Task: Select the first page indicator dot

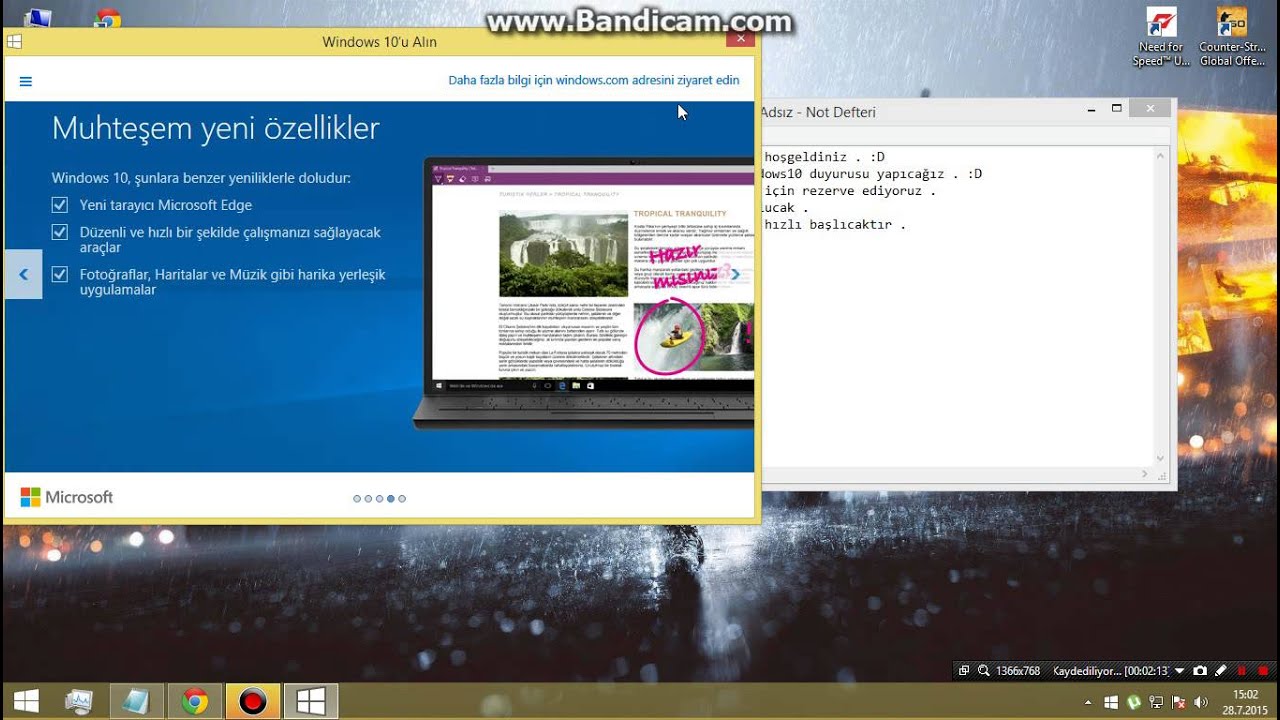Action: coord(357,498)
